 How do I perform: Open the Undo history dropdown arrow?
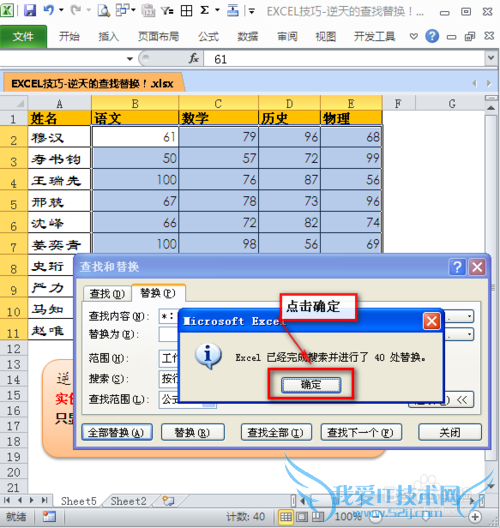click(61, 10)
